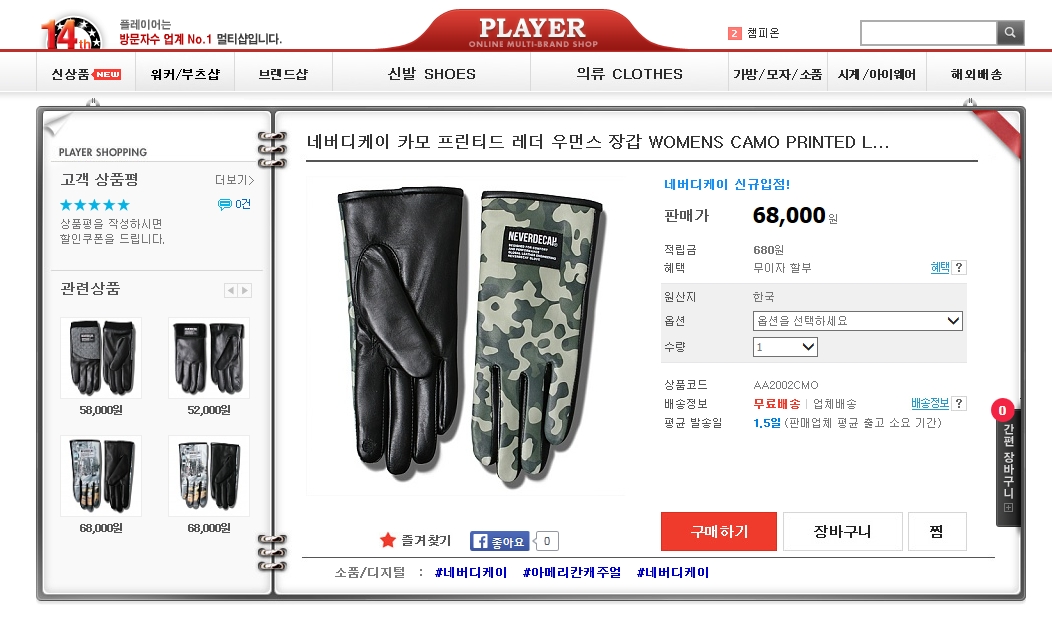Click the Facebook 좋아요 like button

point(499,541)
